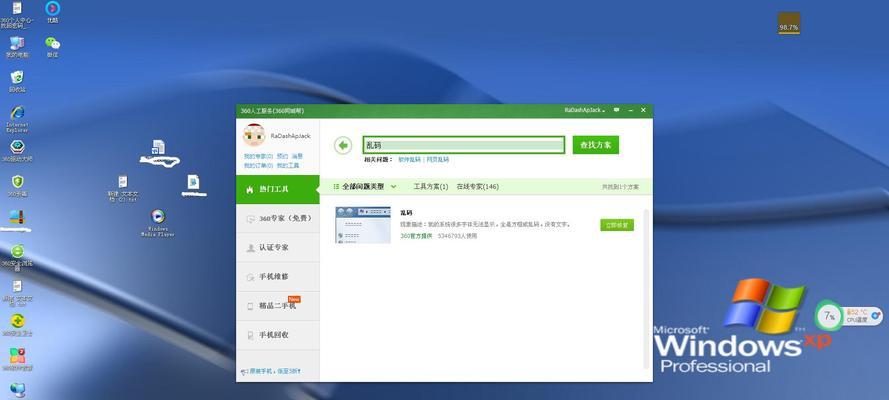Viewport: 889px width, 400px height.
Task: Click the flame icon beside 热门工具
Action: click(250, 189)
